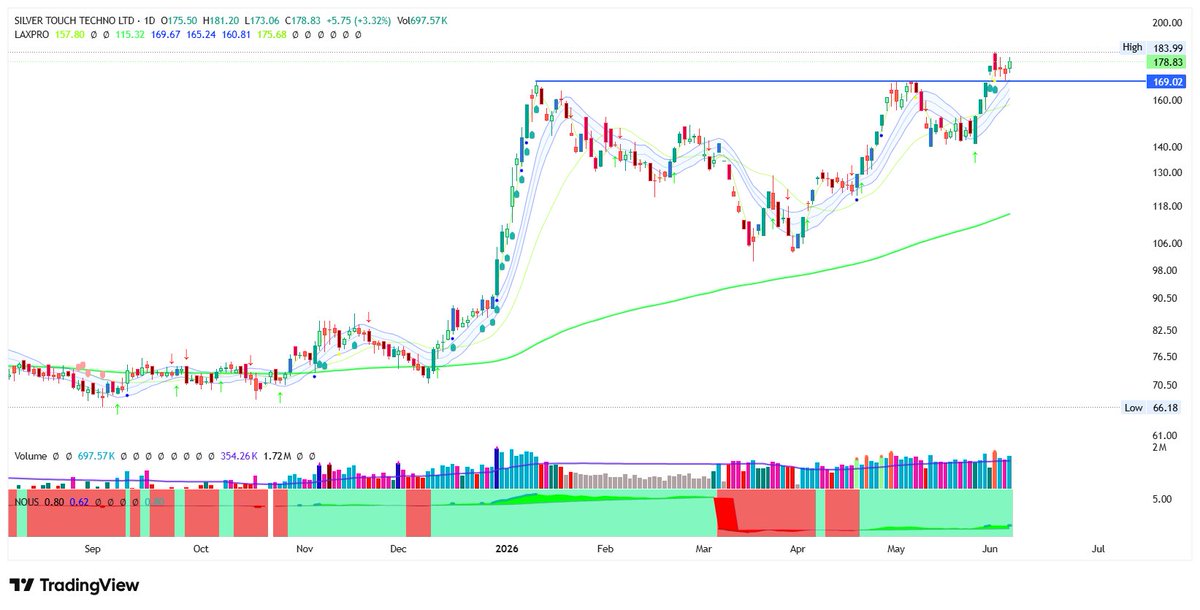Click Sep on the time axis
This screenshot has height=610, width=1200.
[93, 549]
